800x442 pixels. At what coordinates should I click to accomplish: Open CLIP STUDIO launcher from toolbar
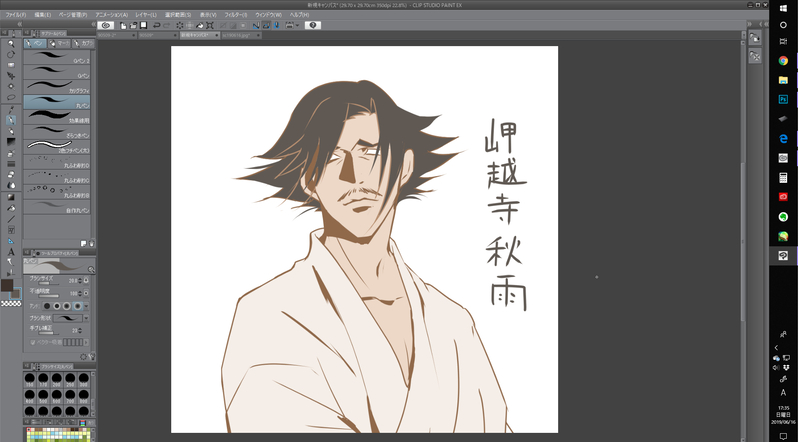coord(106,25)
